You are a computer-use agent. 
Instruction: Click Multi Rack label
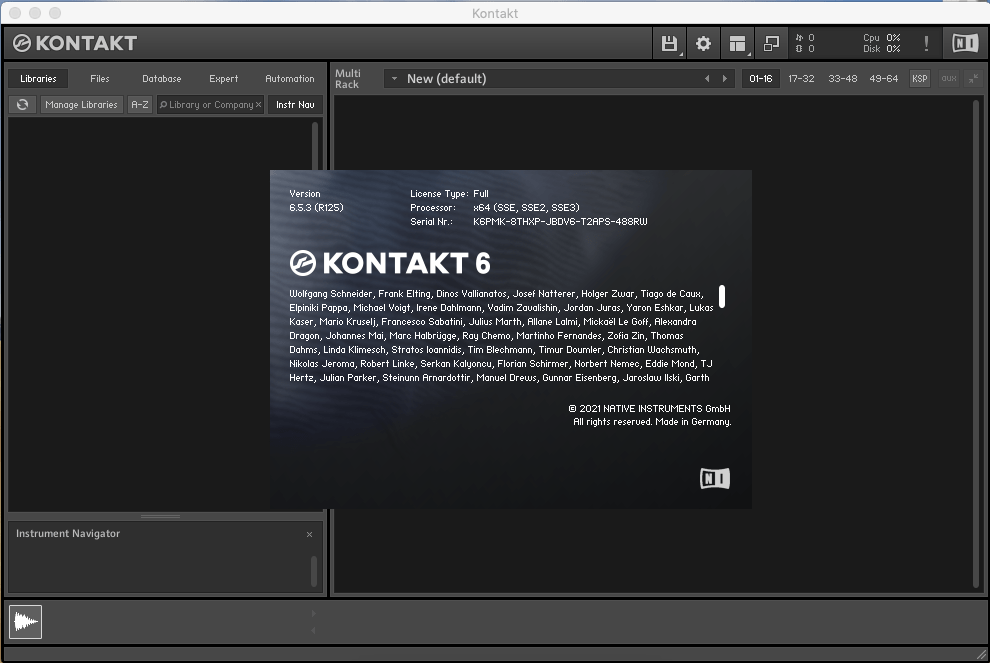[347, 79]
